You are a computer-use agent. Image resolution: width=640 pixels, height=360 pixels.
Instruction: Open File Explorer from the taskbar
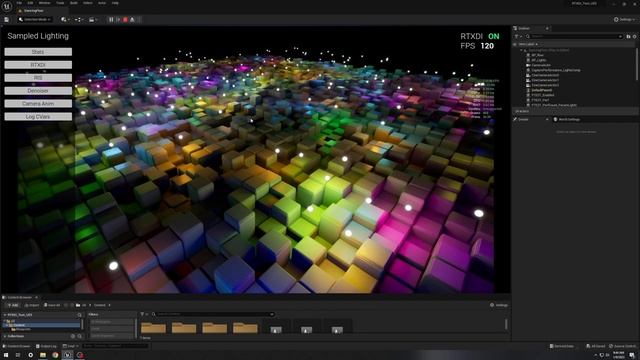[43, 355]
